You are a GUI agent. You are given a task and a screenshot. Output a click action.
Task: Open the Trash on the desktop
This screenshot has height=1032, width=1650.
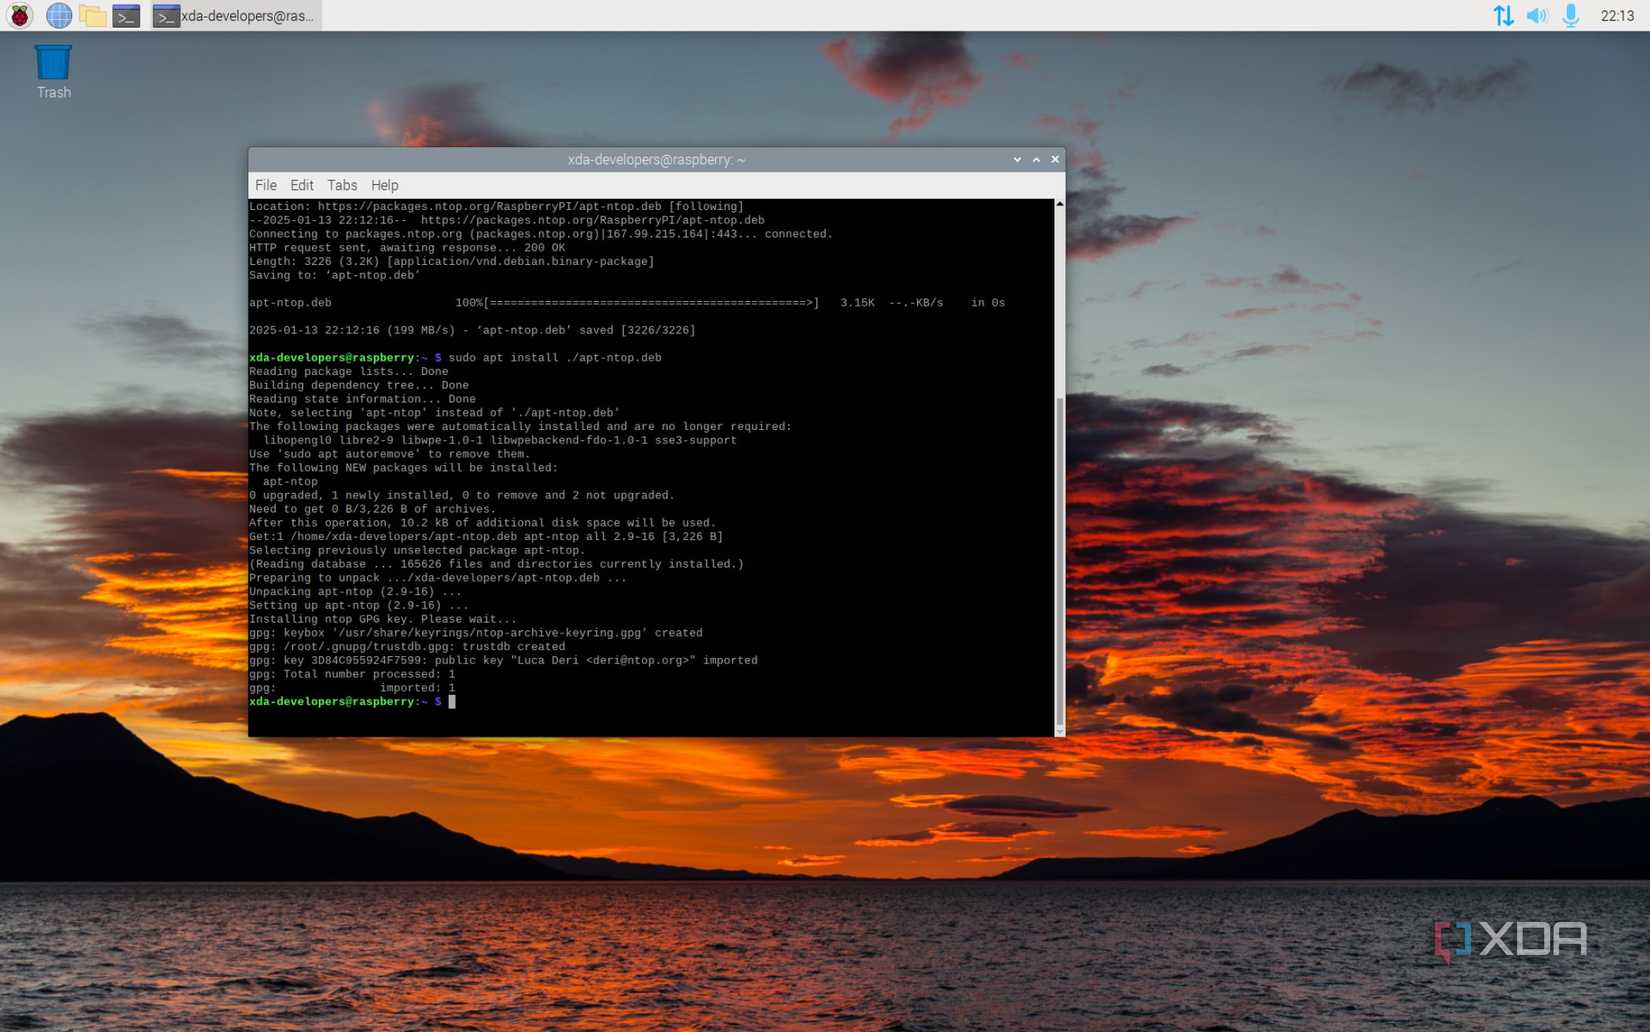[52, 66]
